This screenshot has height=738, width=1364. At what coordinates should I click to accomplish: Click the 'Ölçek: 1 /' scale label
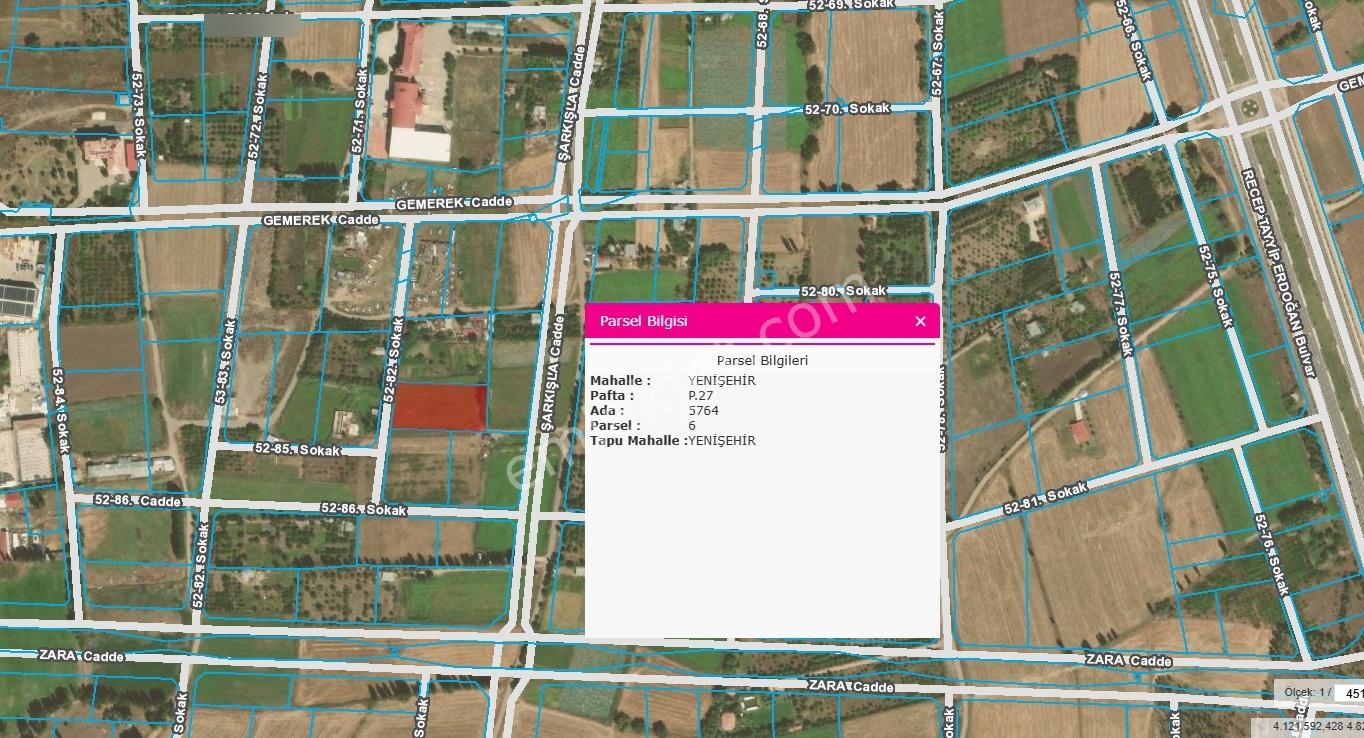point(1306,692)
